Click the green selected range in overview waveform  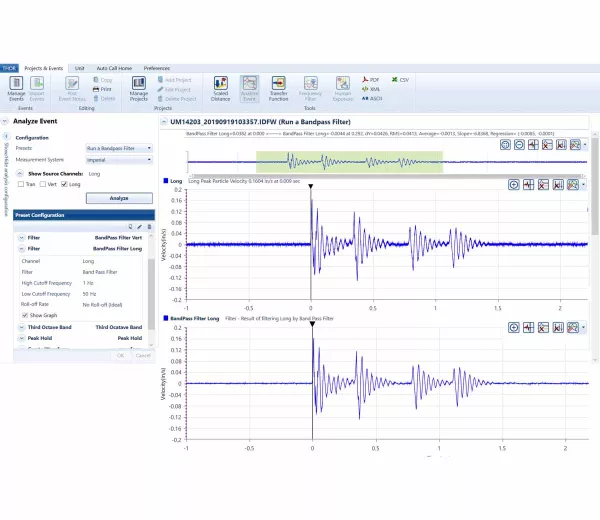point(349,162)
